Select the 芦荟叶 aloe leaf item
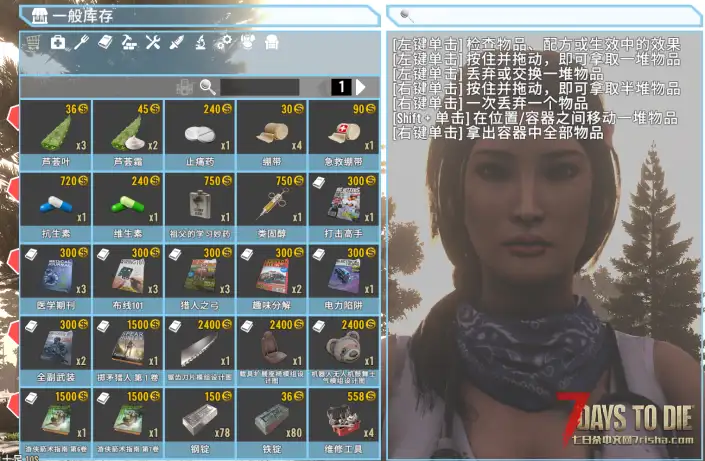Viewport: 705px width, 461px height. [56, 135]
